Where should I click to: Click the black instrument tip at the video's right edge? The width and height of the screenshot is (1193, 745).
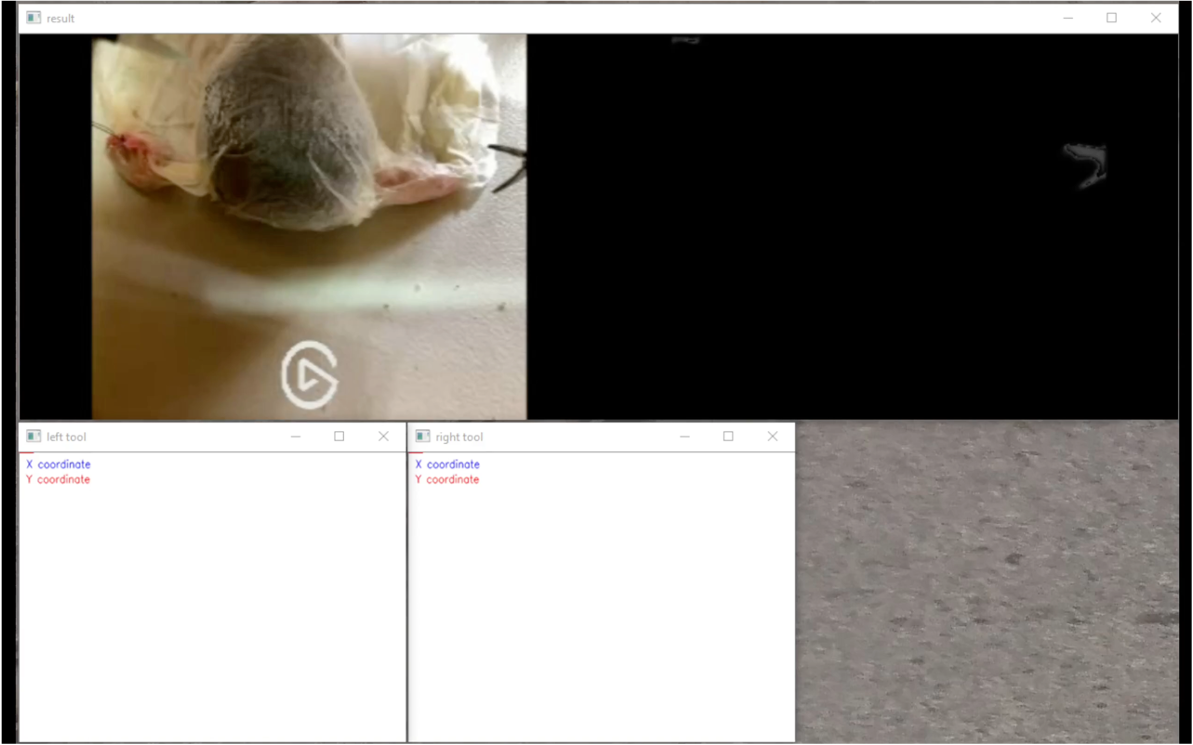[x=509, y=166]
